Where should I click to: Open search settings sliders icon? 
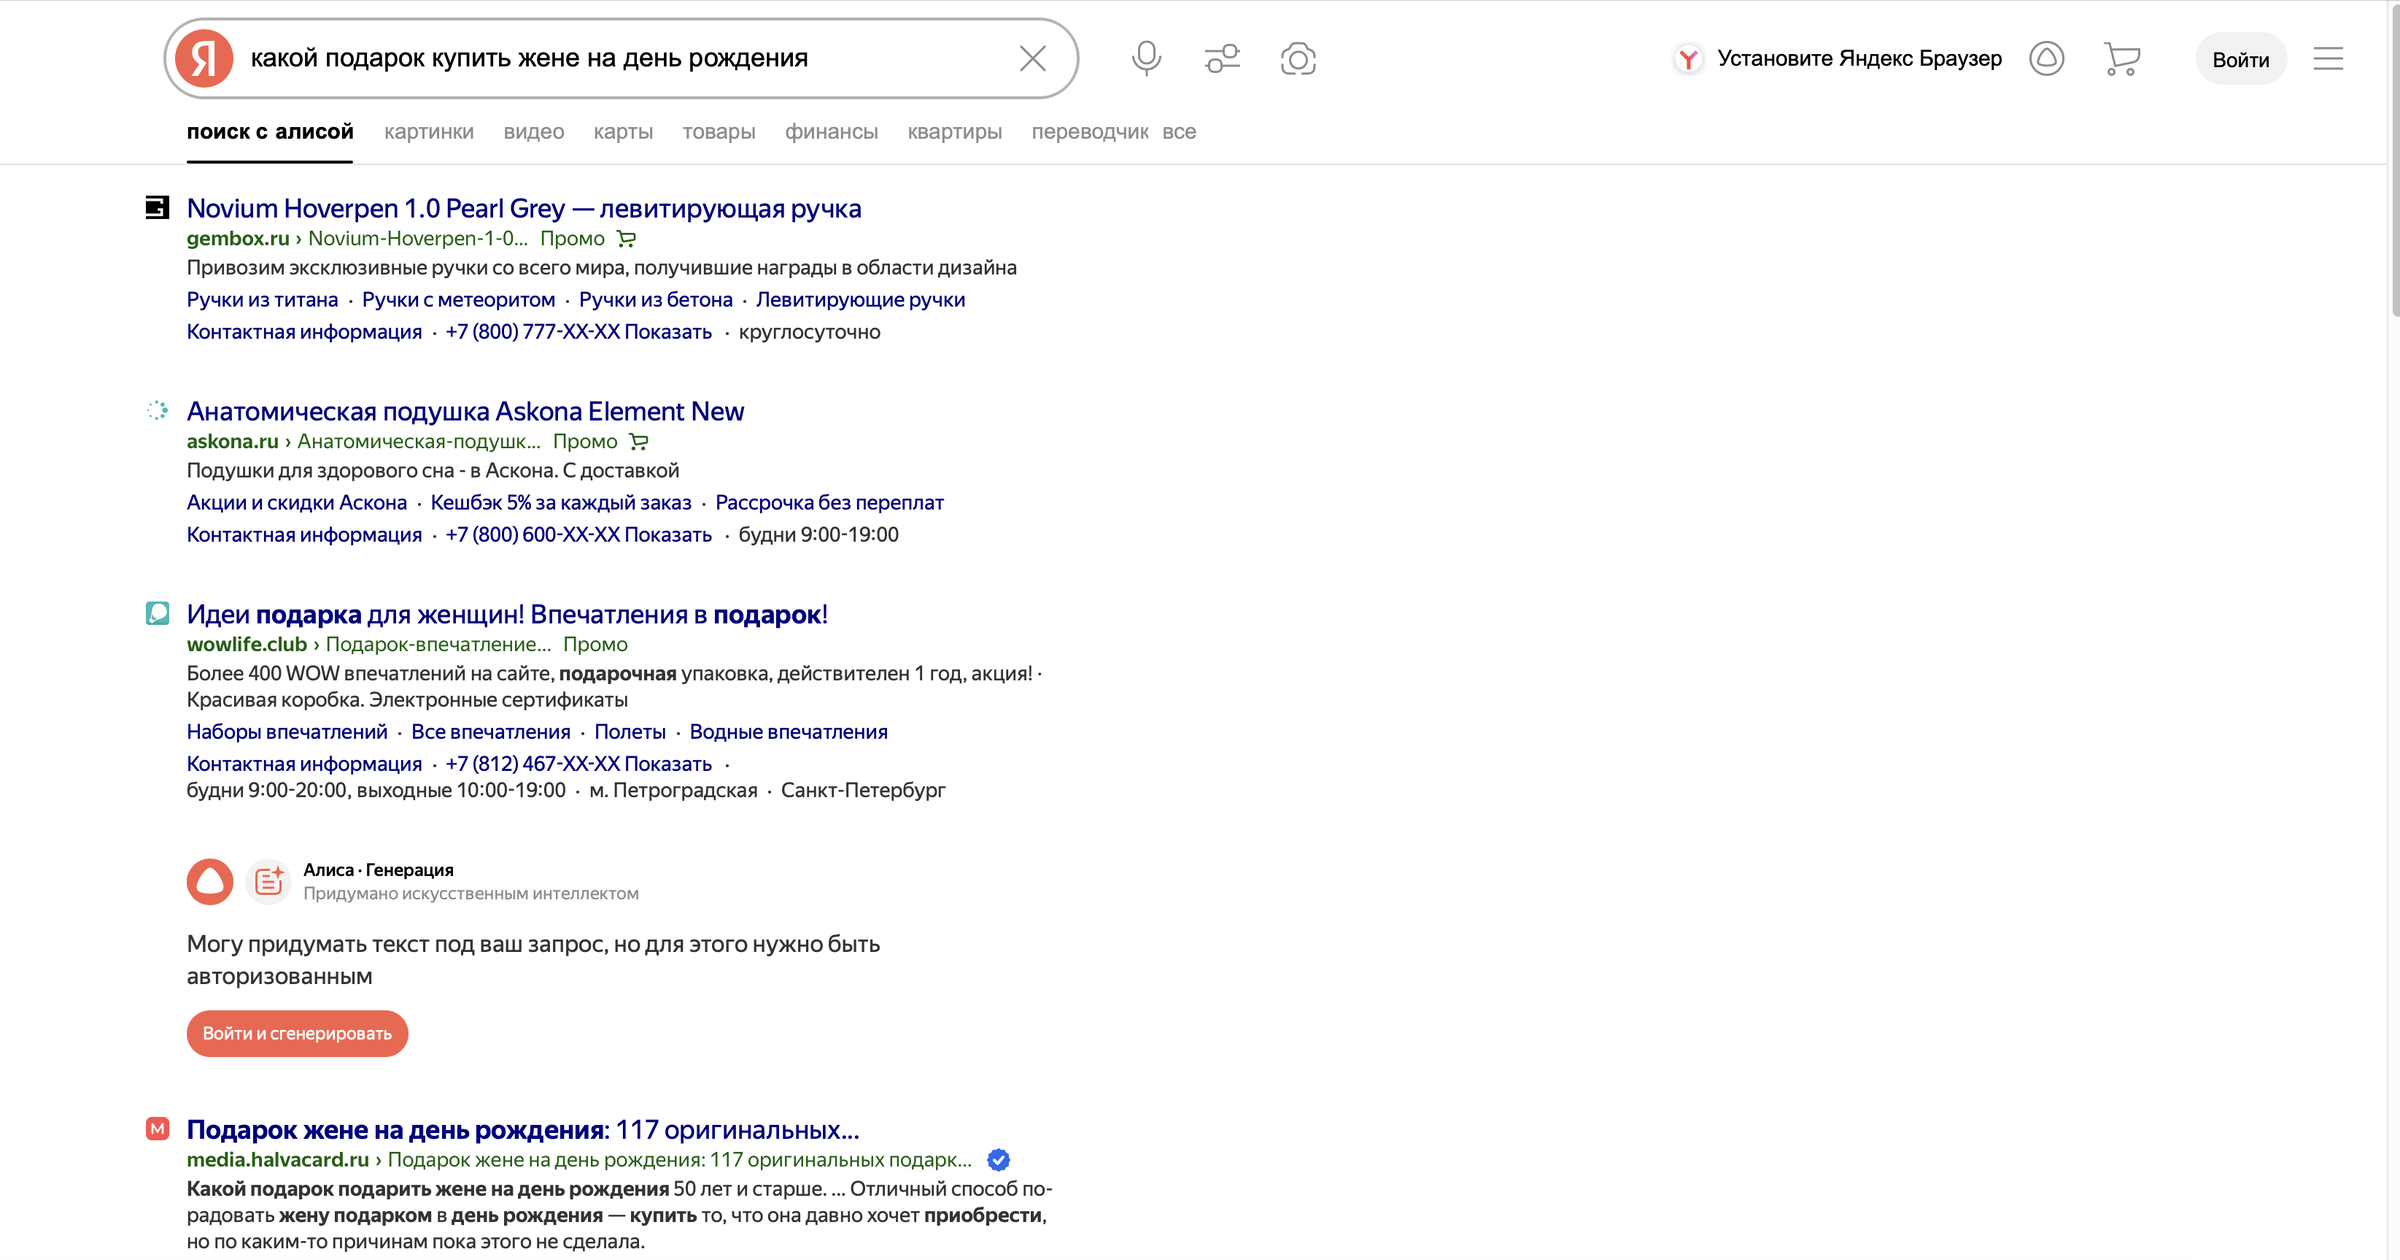point(1222,58)
